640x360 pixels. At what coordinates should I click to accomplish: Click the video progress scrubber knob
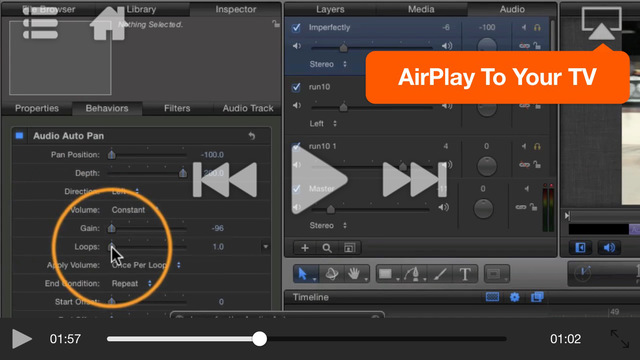click(259, 339)
